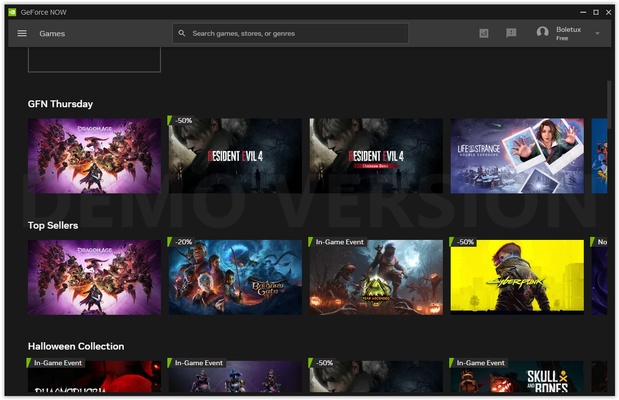The height and width of the screenshot is (400, 619).
Task: Open the Life is Strange Double Exposure tile
Action: click(x=517, y=156)
